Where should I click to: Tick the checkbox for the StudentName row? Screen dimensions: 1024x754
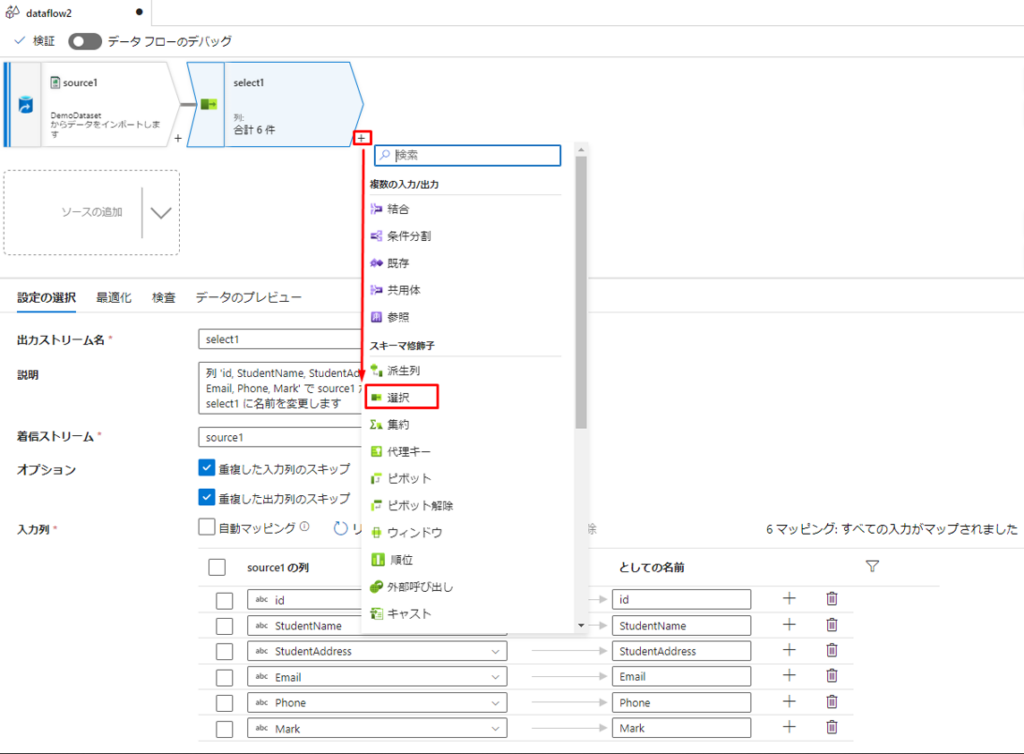pos(225,626)
